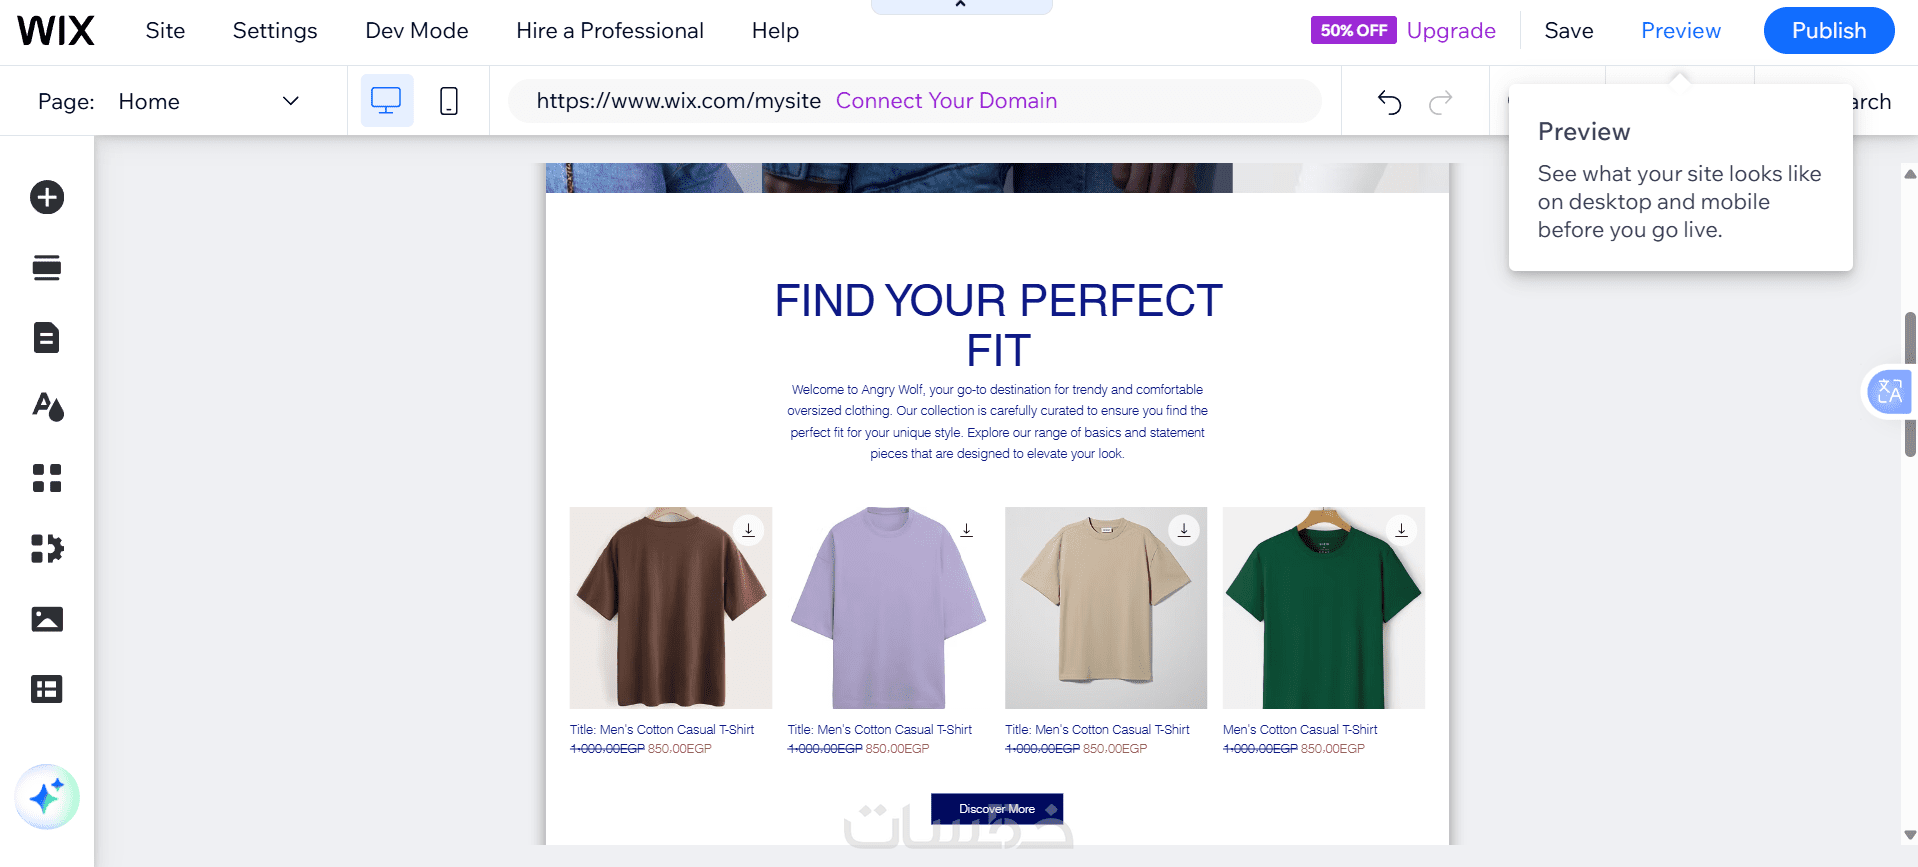Open the Site Design sidebar icon

pos(47,407)
